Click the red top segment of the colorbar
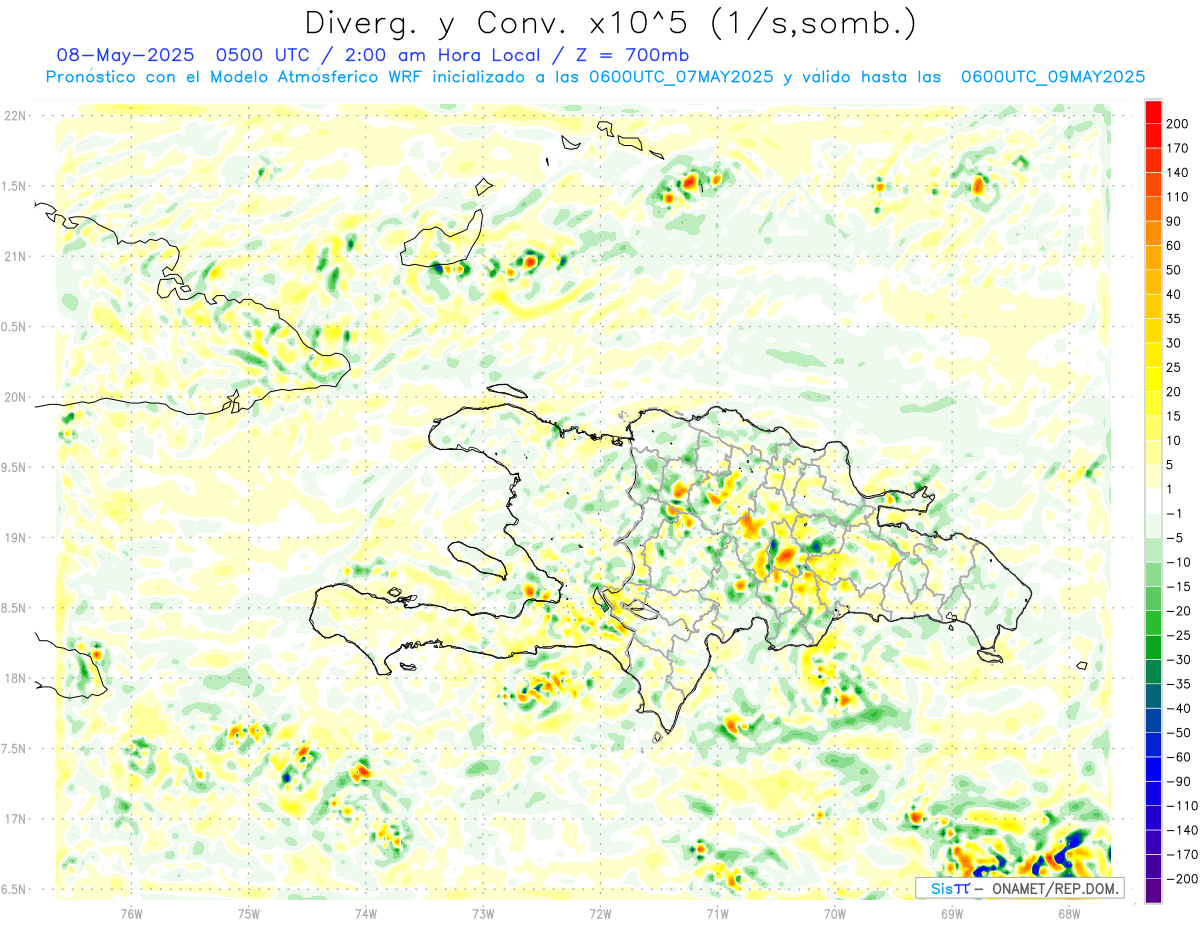 click(1153, 112)
